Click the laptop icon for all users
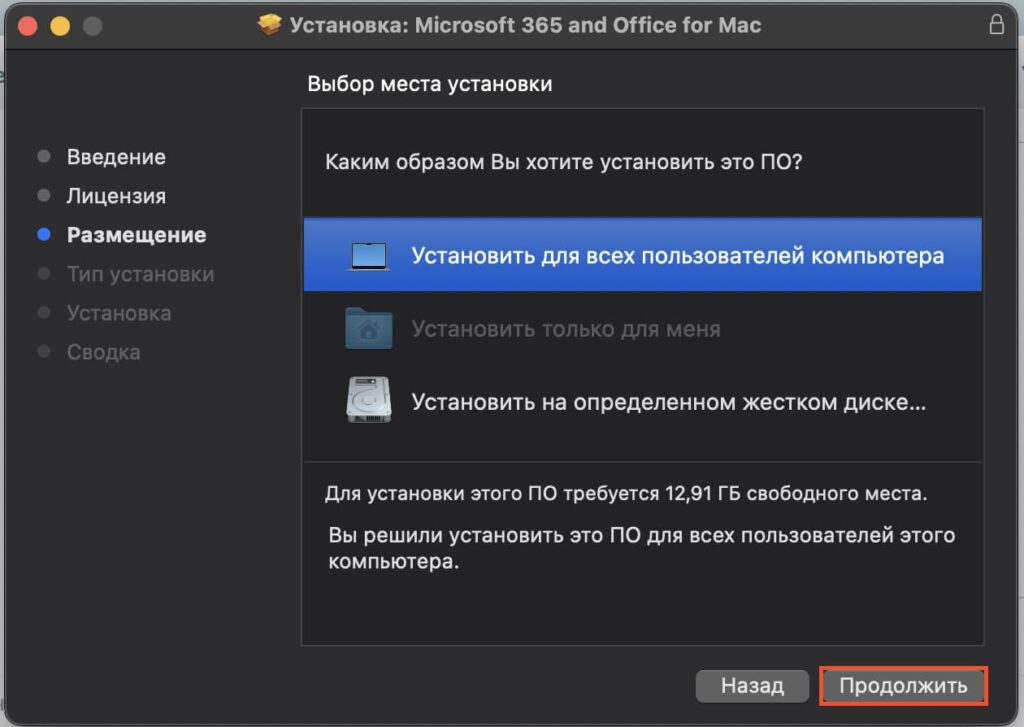1024x727 pixels. tap(369, 256)
